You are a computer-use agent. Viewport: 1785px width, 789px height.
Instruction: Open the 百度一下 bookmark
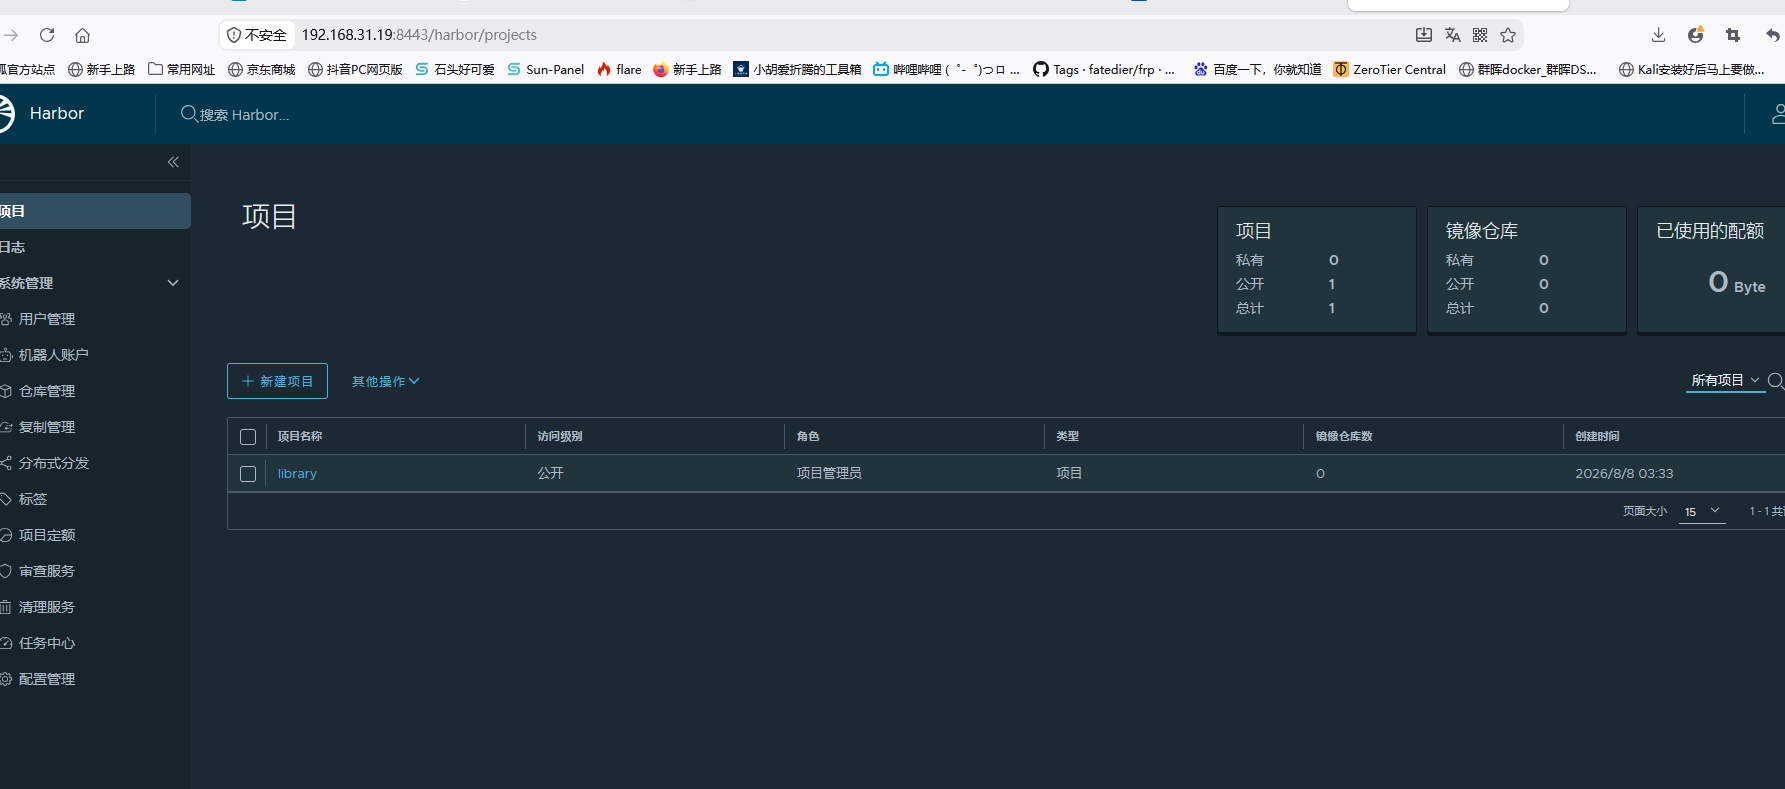1257,69
